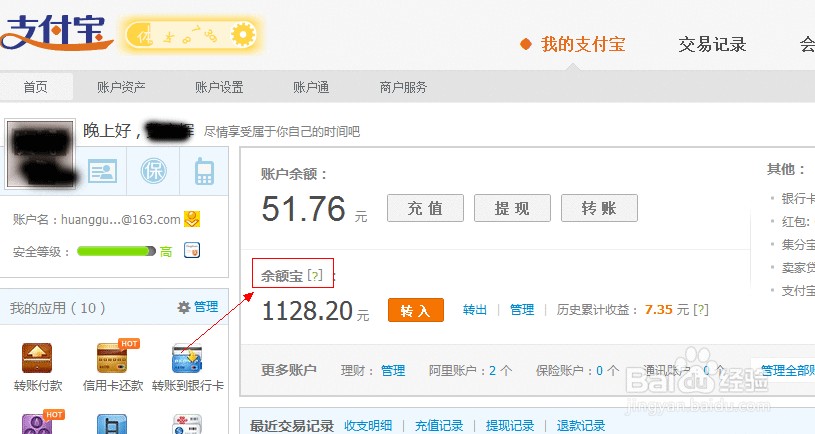The height and width of the screenshot is (434, 815).
Task: Click the 红包 item under 其他
Action: (796, 221)
